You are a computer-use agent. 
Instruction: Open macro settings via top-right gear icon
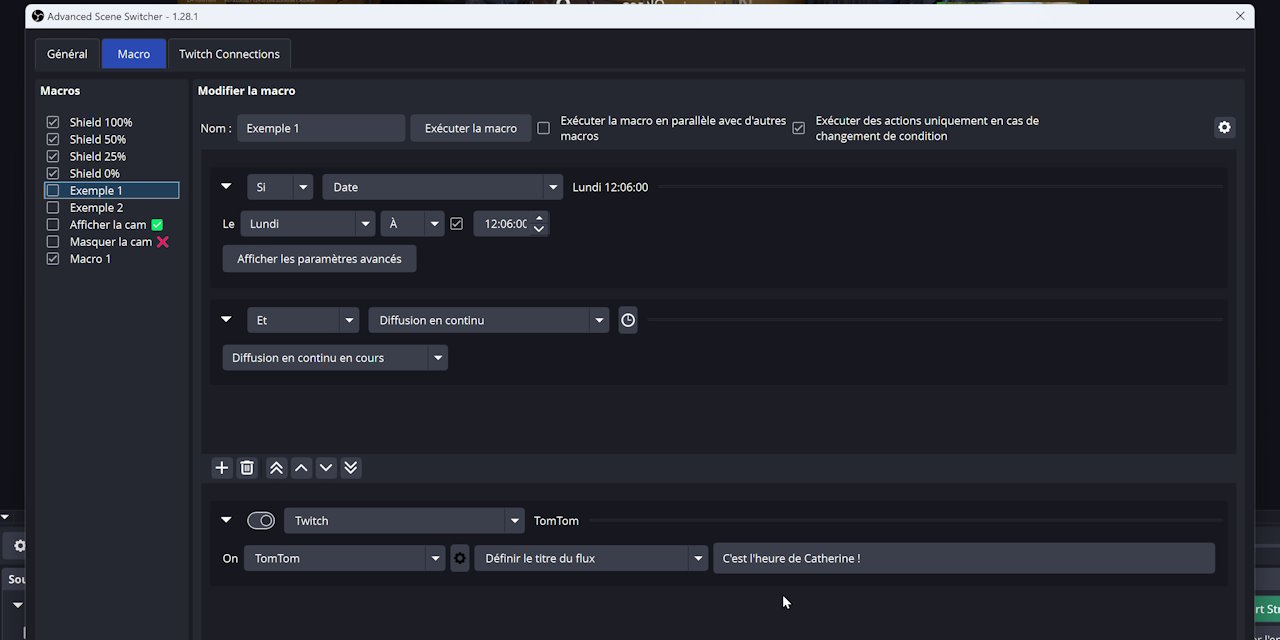point(1224,127)
